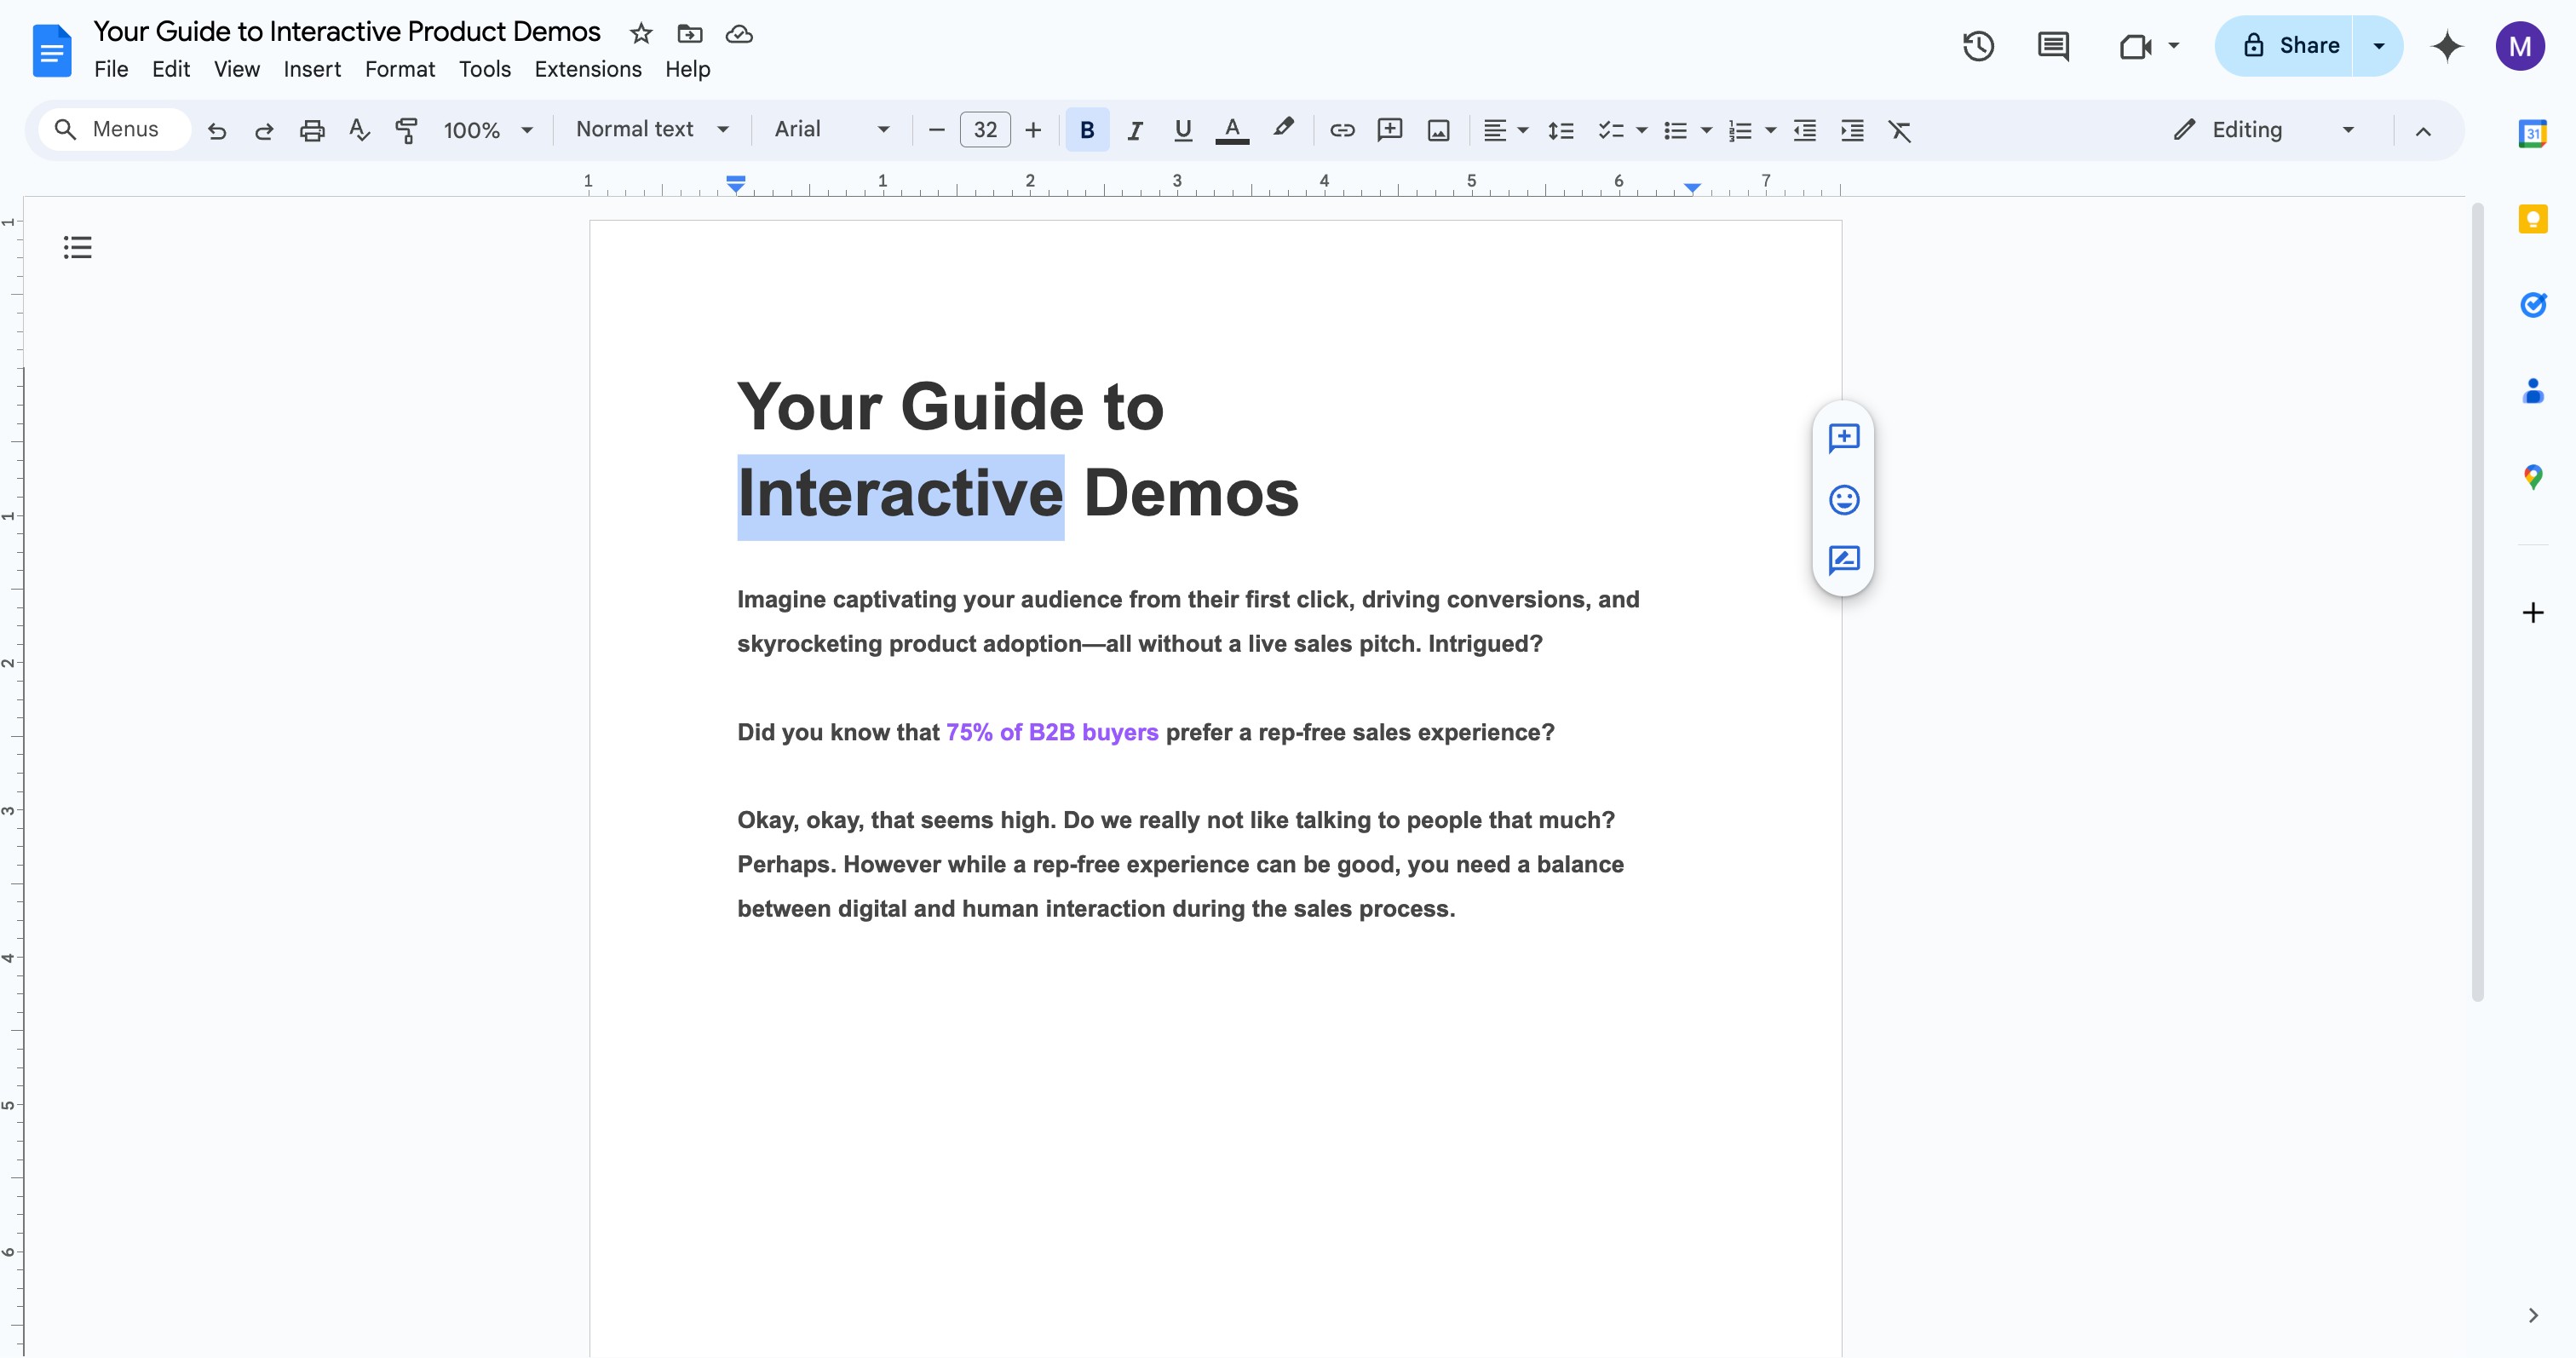
Task: Expand Meet call options arrow
Action: [x=2173, y=46]
